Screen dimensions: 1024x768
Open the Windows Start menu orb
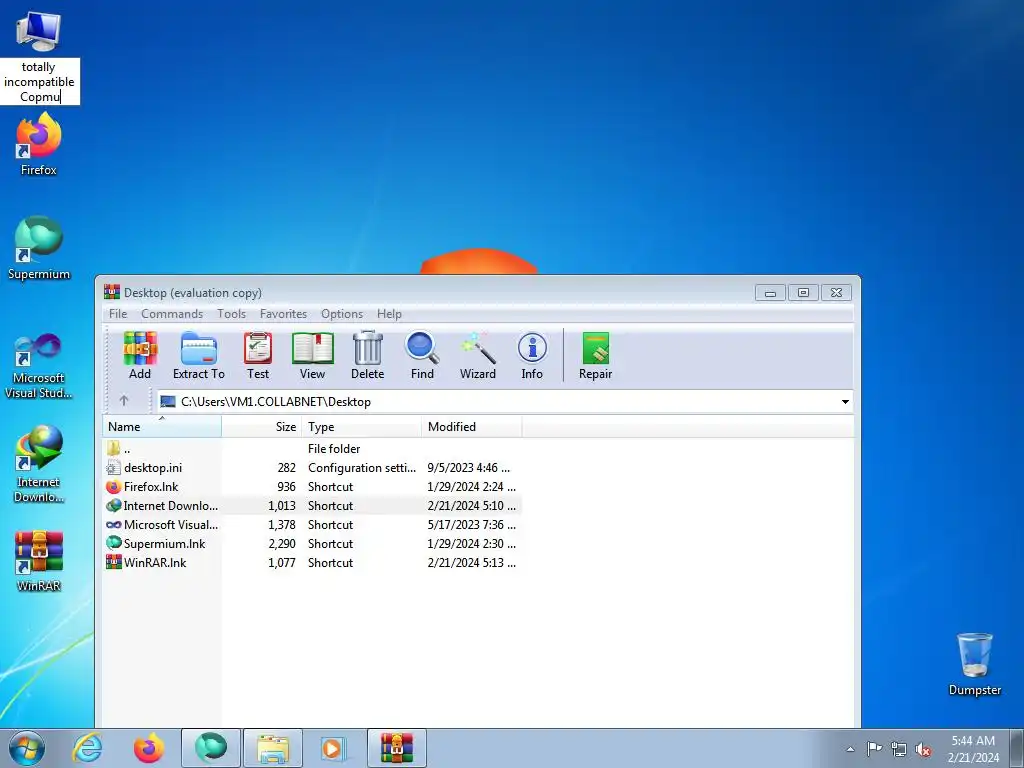(27, 748)
